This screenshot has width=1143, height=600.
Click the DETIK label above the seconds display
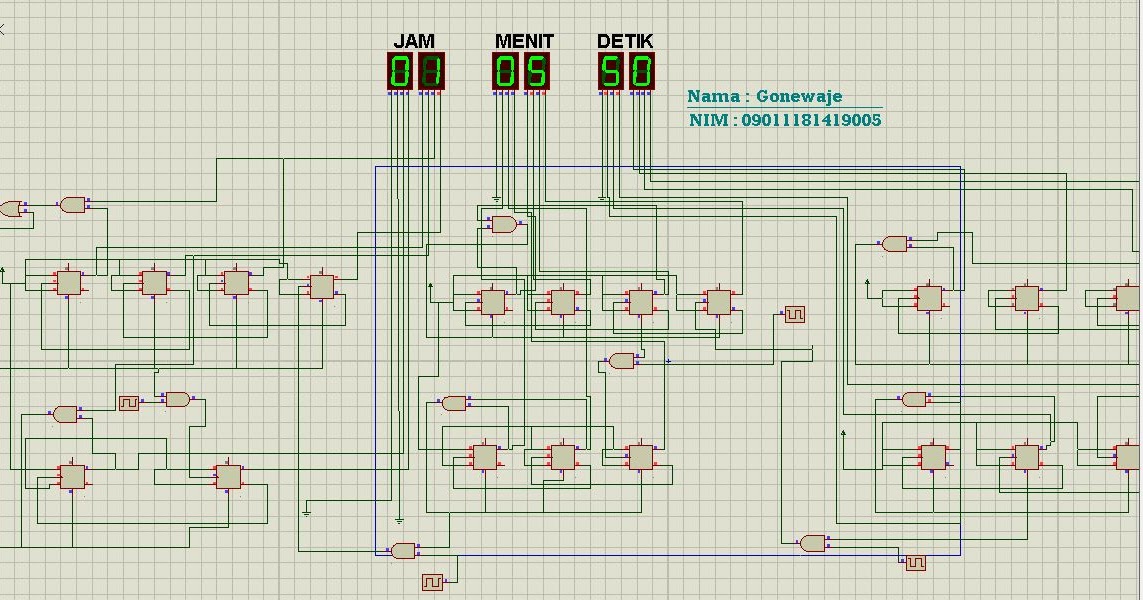(x=625, y=41)
